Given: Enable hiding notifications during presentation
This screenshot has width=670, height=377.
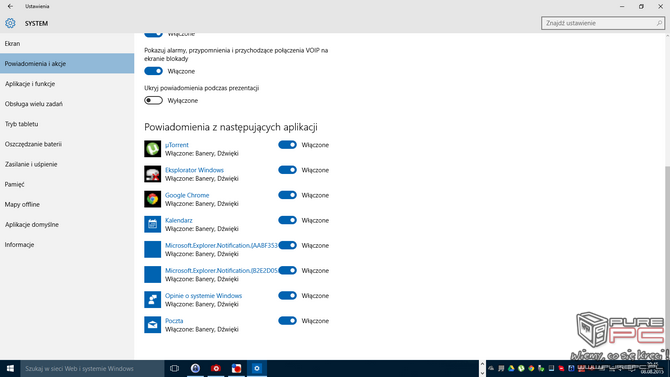Looking at the screenshot, I should pyautogui.click(x=153, y=100).
